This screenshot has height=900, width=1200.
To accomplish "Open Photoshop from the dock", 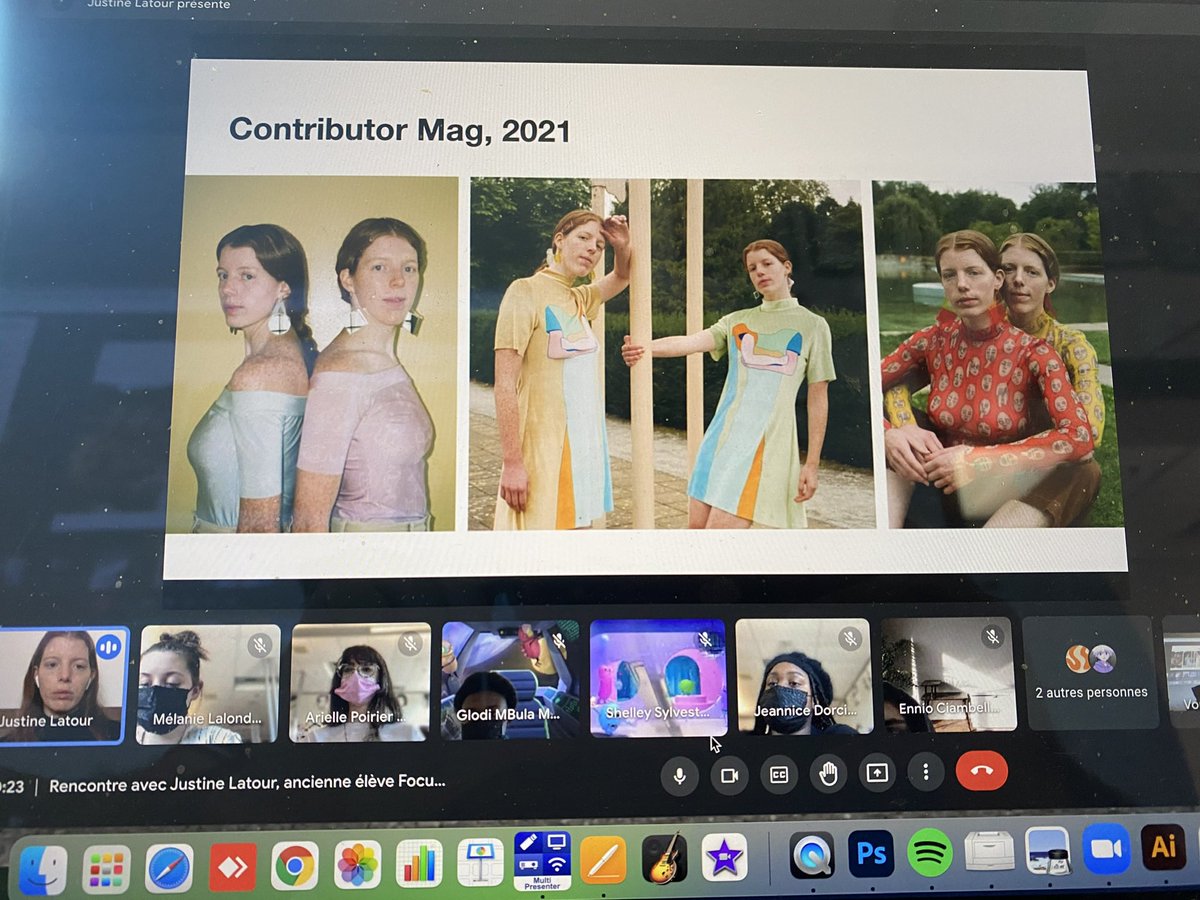I will pos(870,854).
